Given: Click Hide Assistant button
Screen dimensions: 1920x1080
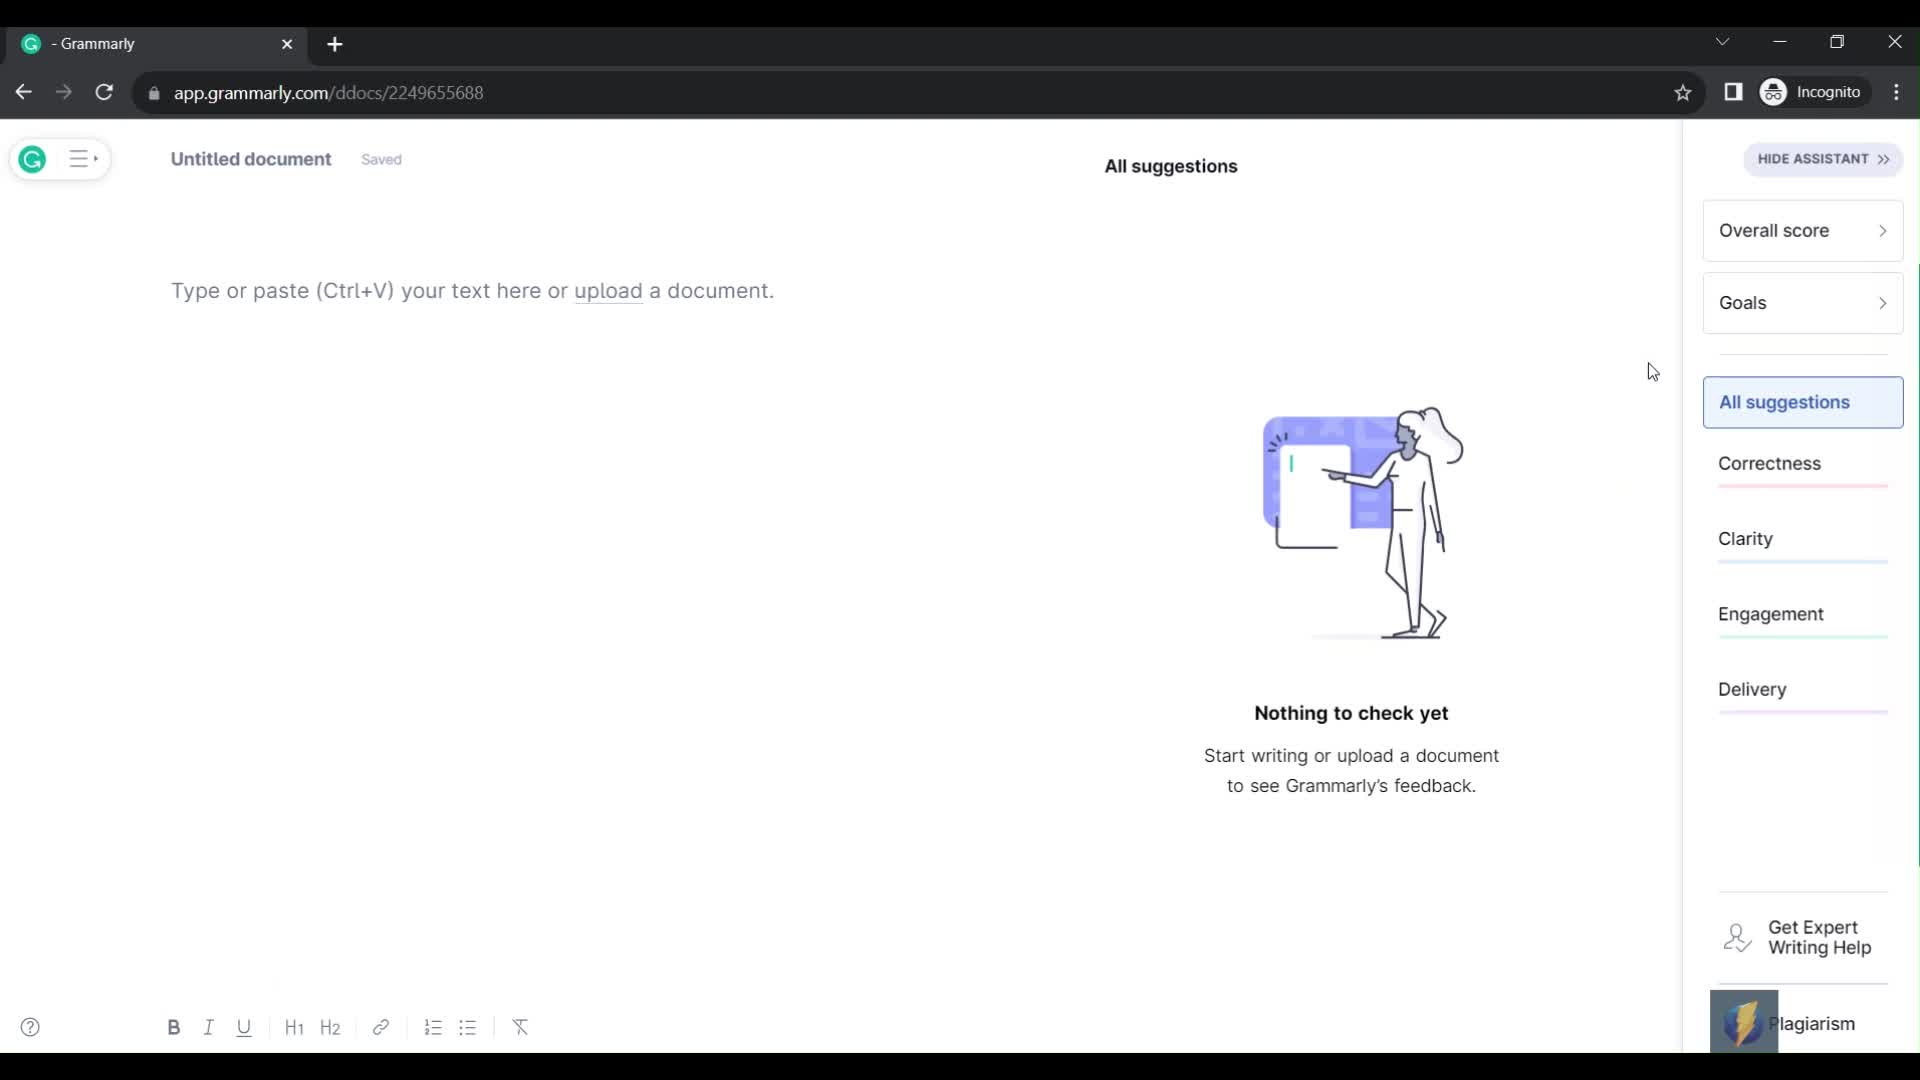Looking at the screenshot, I should (x=1822, y=159).
